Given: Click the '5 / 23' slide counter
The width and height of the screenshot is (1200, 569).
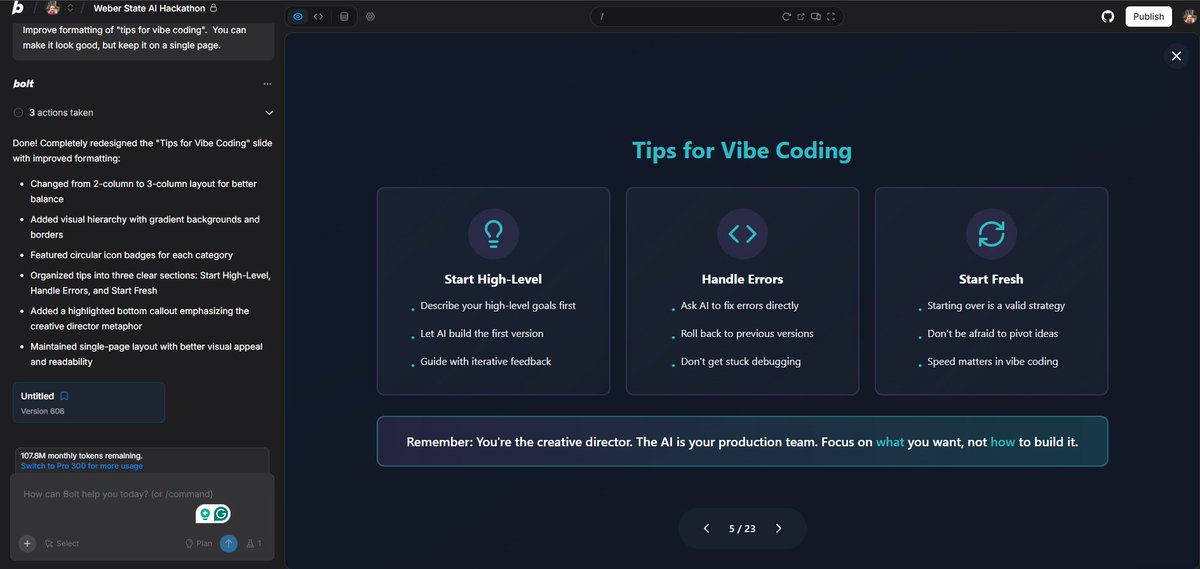Looking at the screenshot, I should (742, 528).
